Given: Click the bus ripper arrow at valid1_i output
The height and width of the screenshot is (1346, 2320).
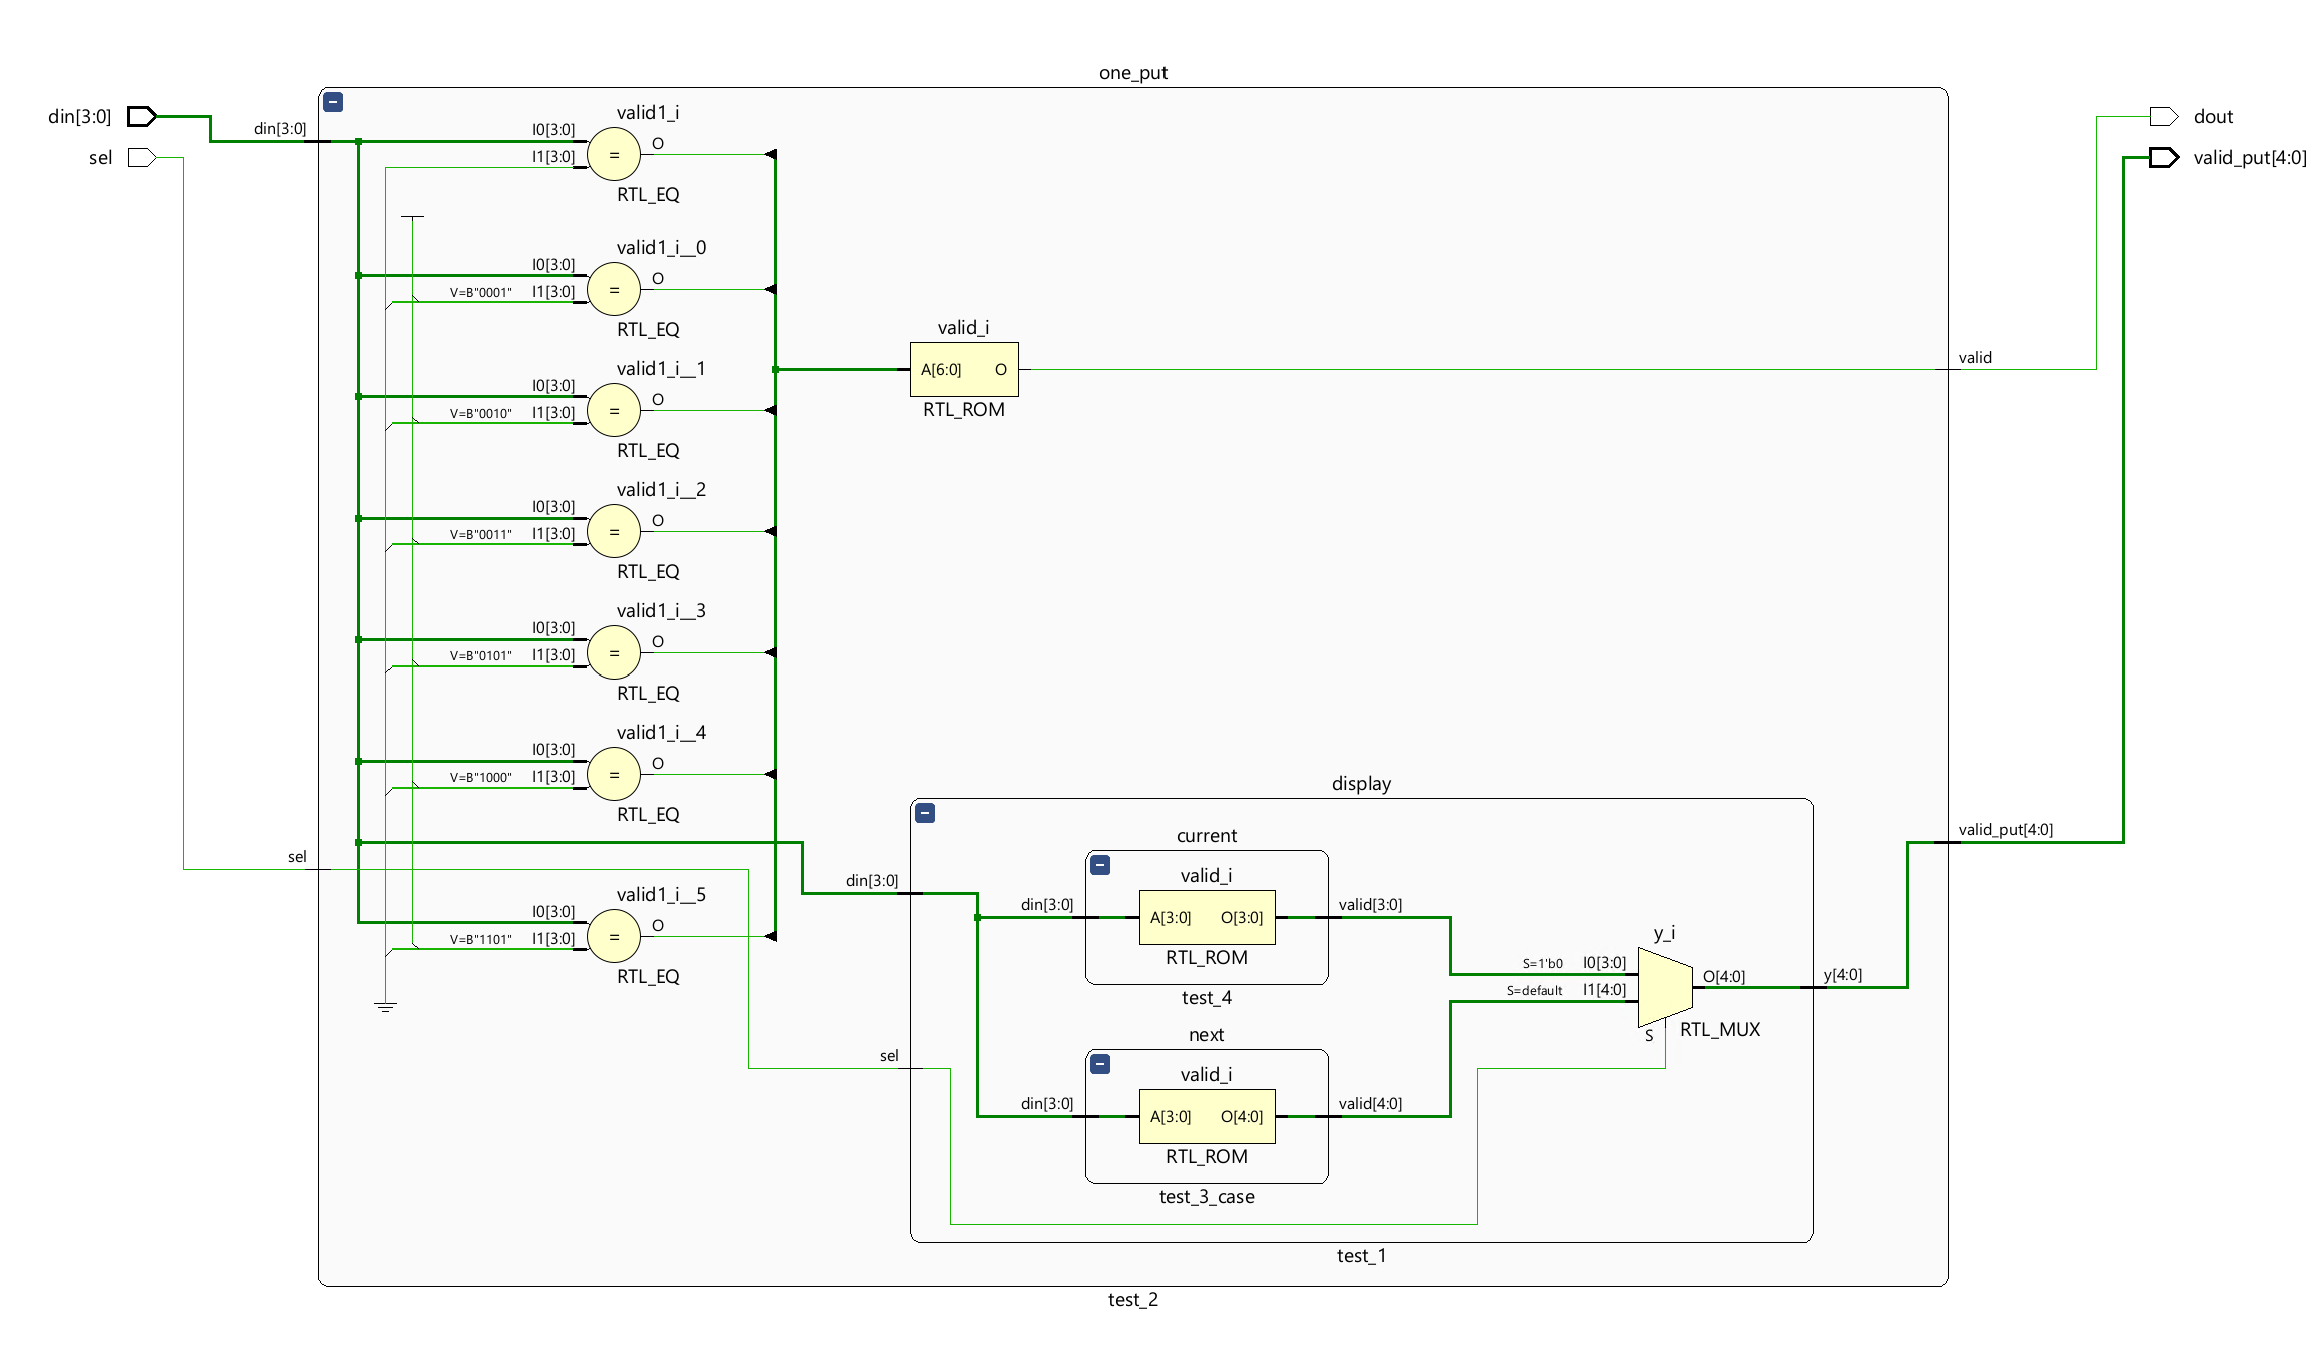Looking at the screenshot, I should [x=770, y=154].
